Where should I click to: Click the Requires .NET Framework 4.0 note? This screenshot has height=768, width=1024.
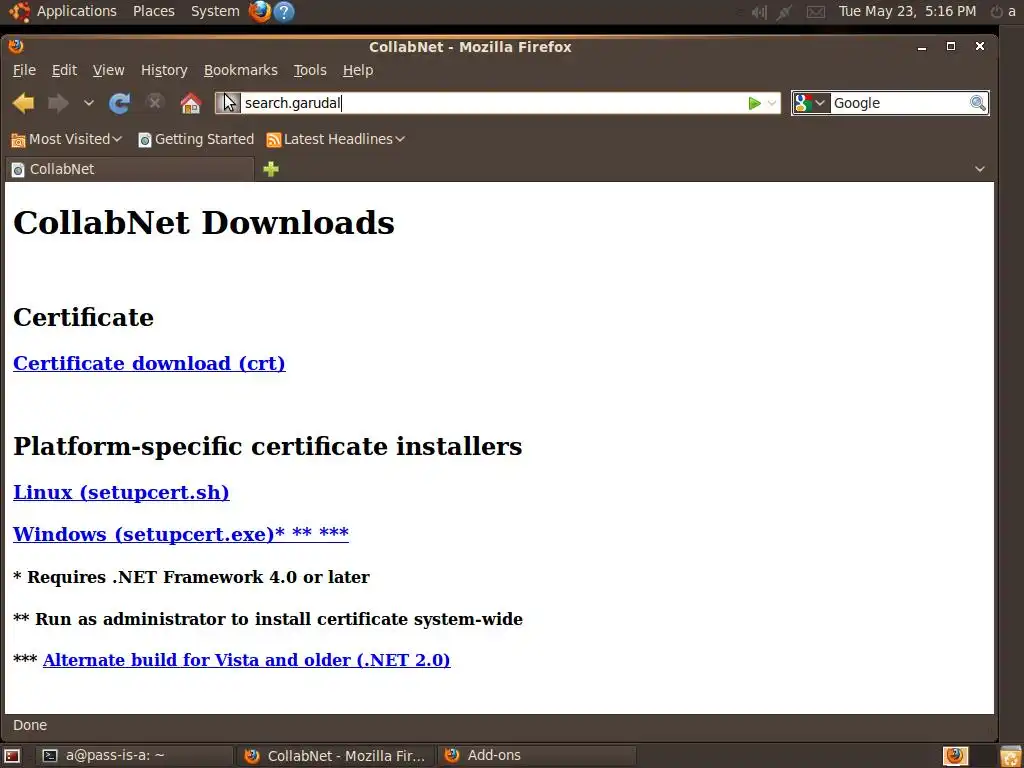click(191, 577)
